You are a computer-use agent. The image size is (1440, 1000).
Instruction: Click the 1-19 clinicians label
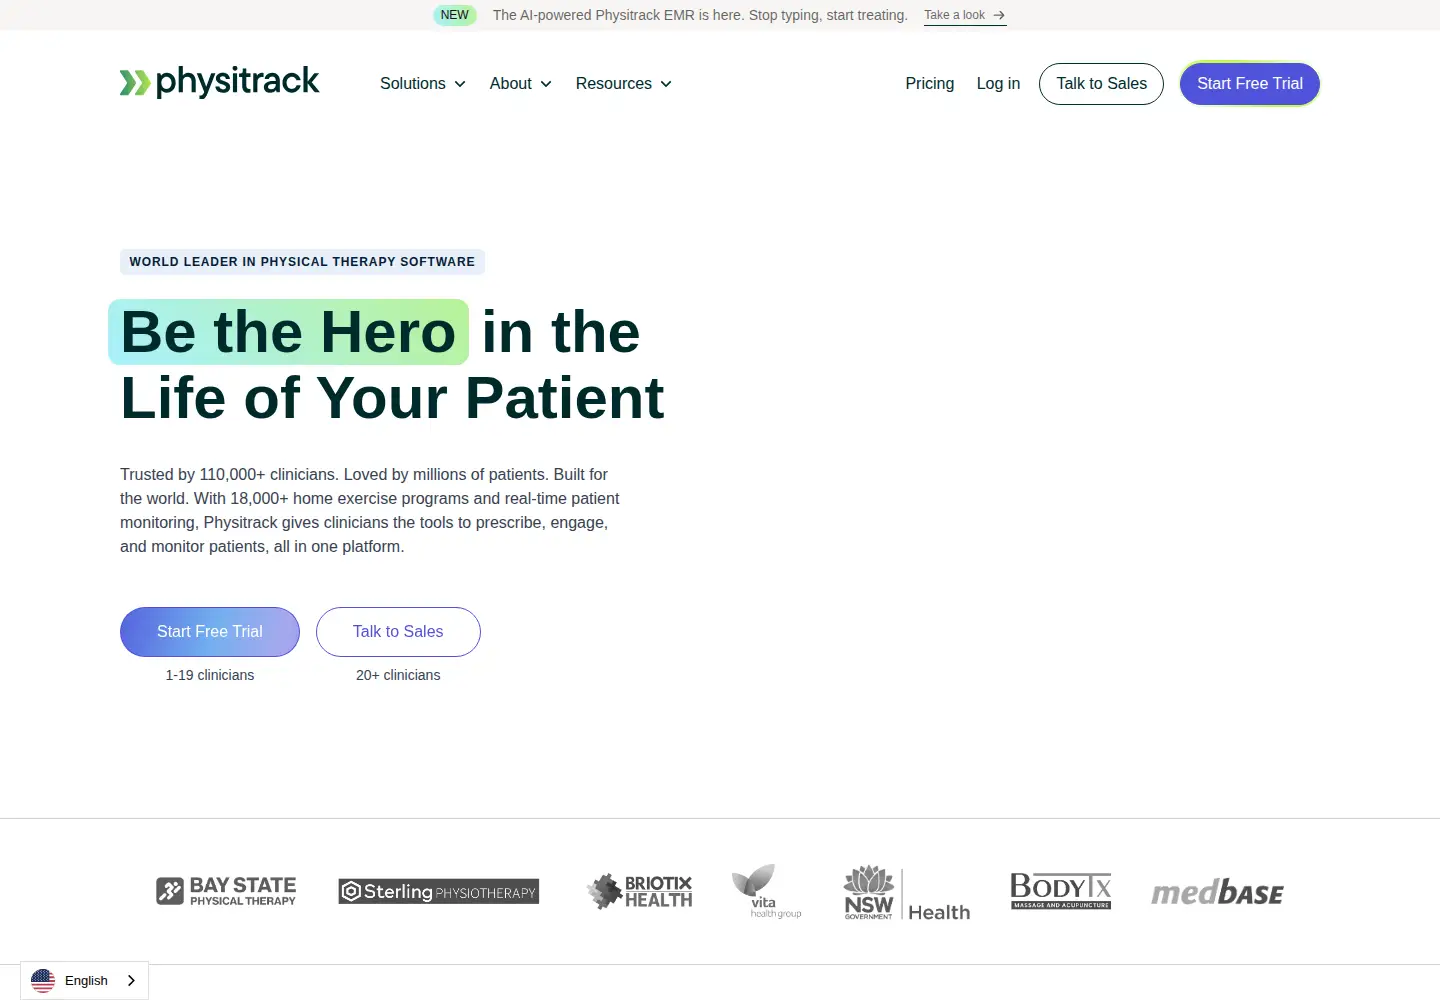(210, 675)
